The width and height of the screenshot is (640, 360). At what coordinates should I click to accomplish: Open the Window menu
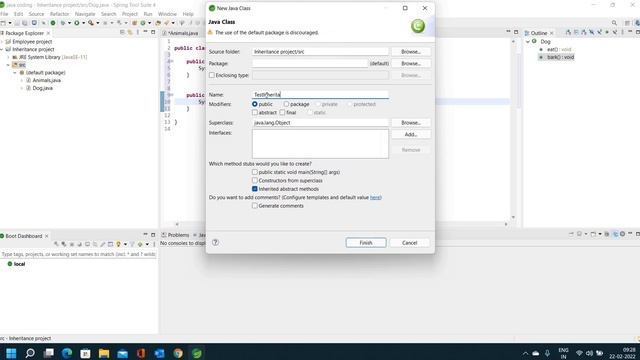click(167, 14)
